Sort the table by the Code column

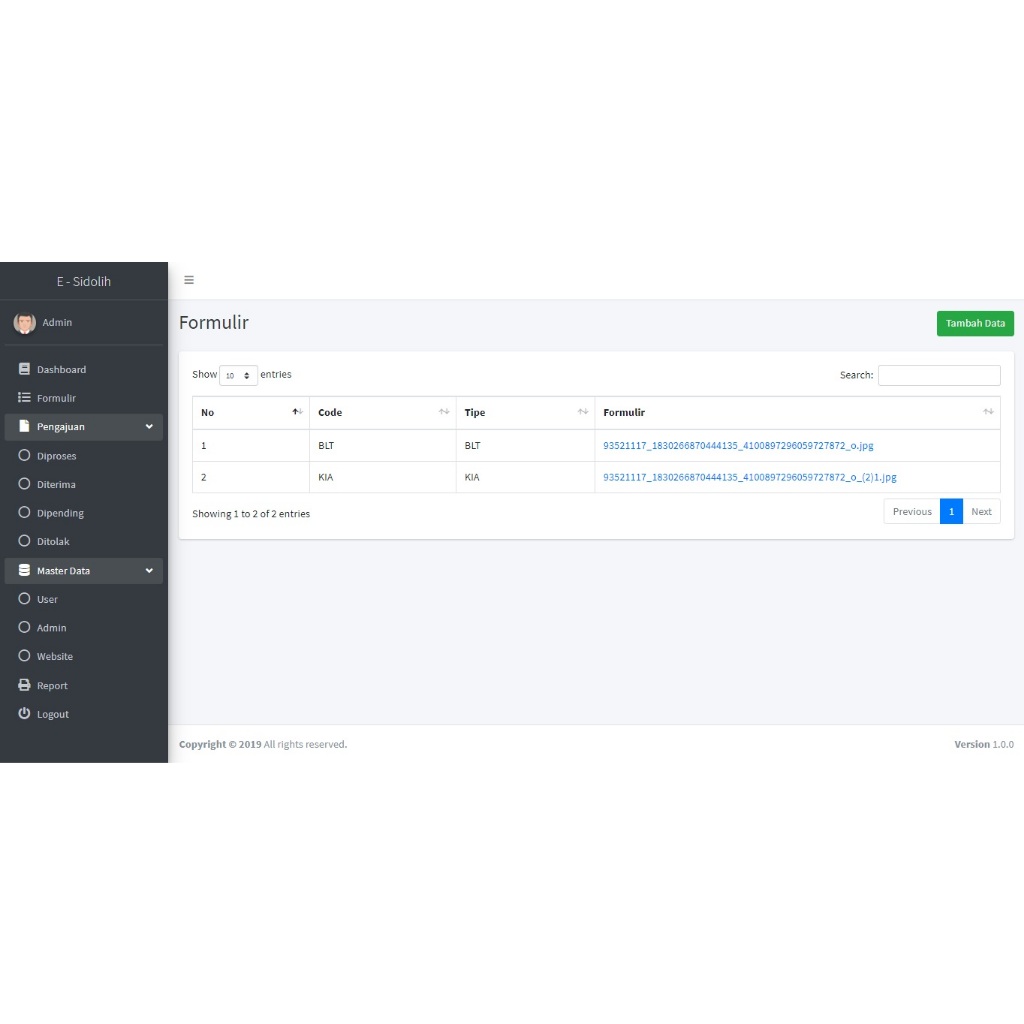pos(383,413)
